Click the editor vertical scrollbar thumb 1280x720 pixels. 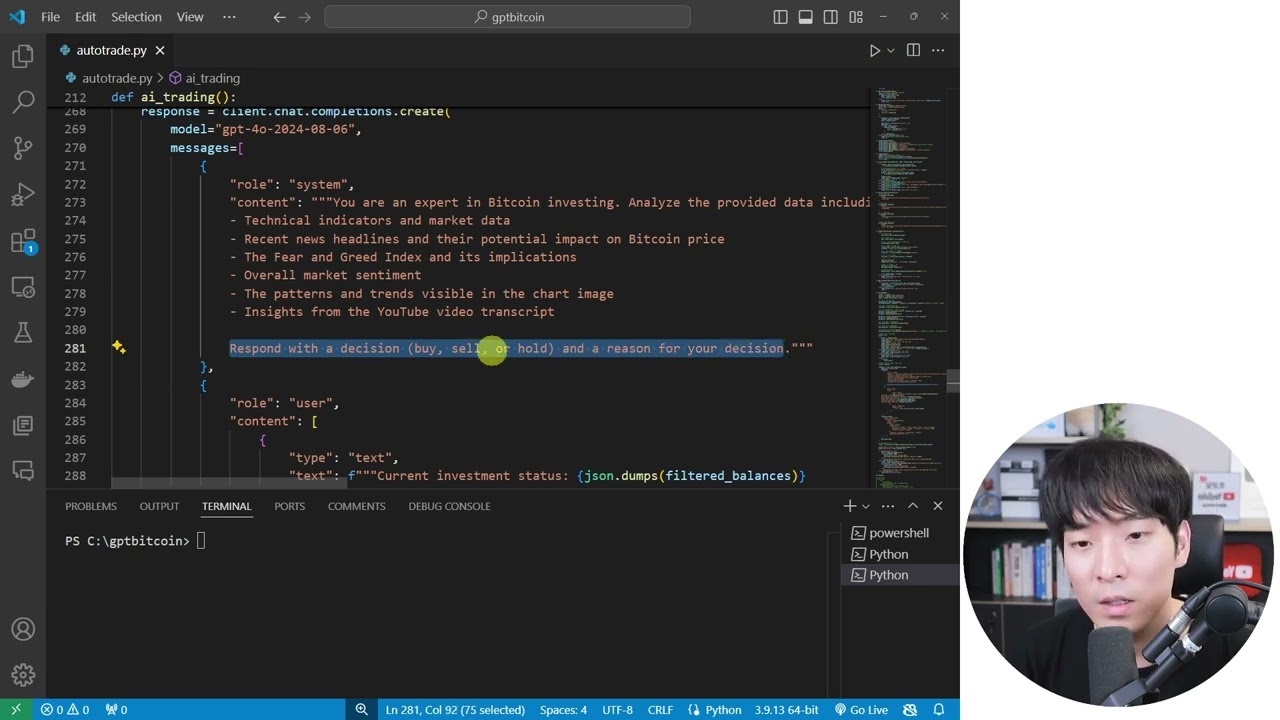click(x=954, y=382)
